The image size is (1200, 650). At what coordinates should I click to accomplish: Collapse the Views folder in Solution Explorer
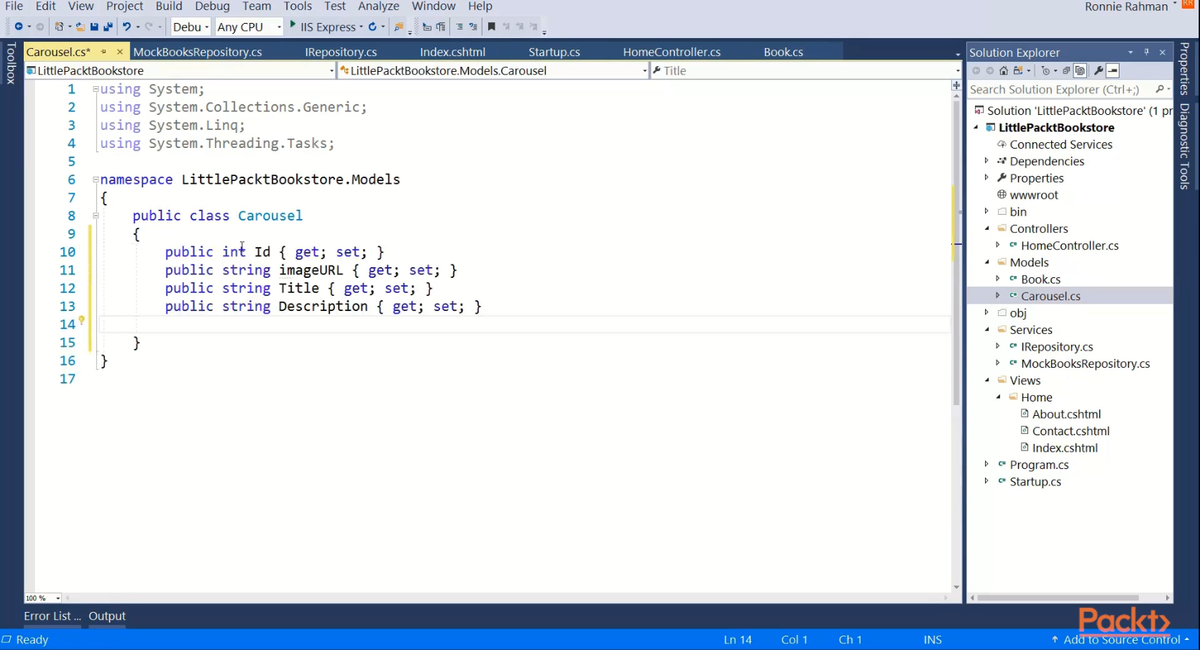pos(986,380)
